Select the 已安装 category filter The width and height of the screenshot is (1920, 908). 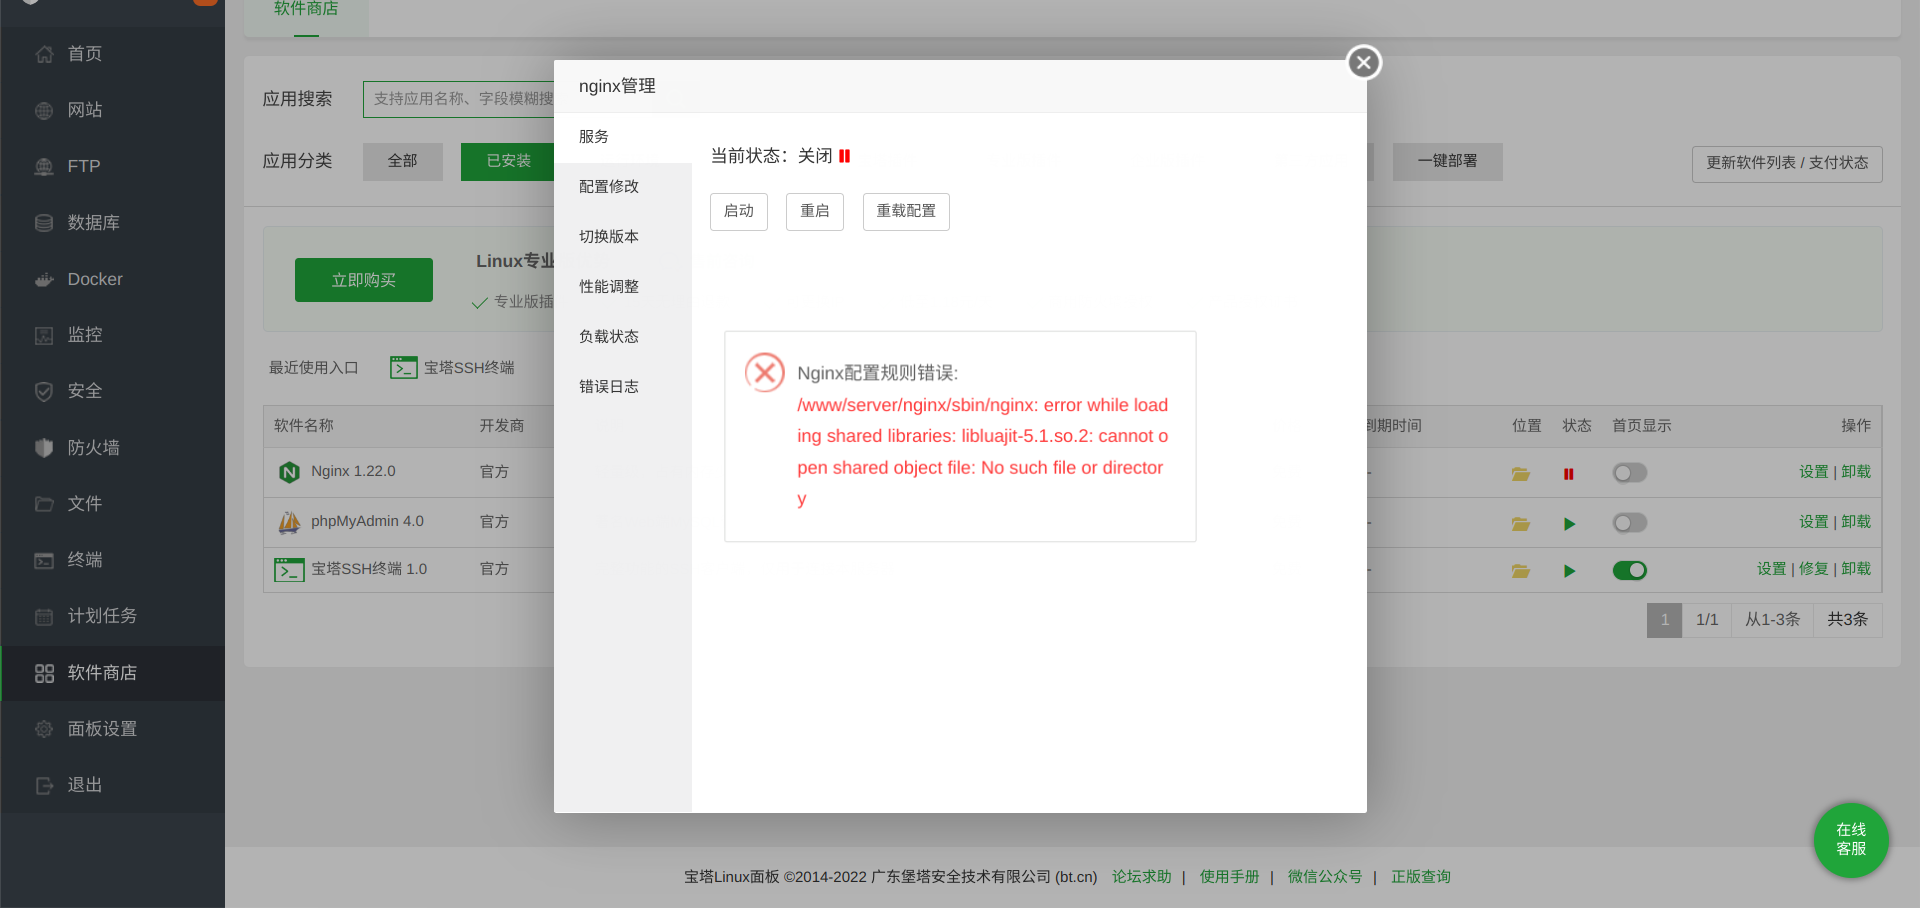click(x=508, y=161)
